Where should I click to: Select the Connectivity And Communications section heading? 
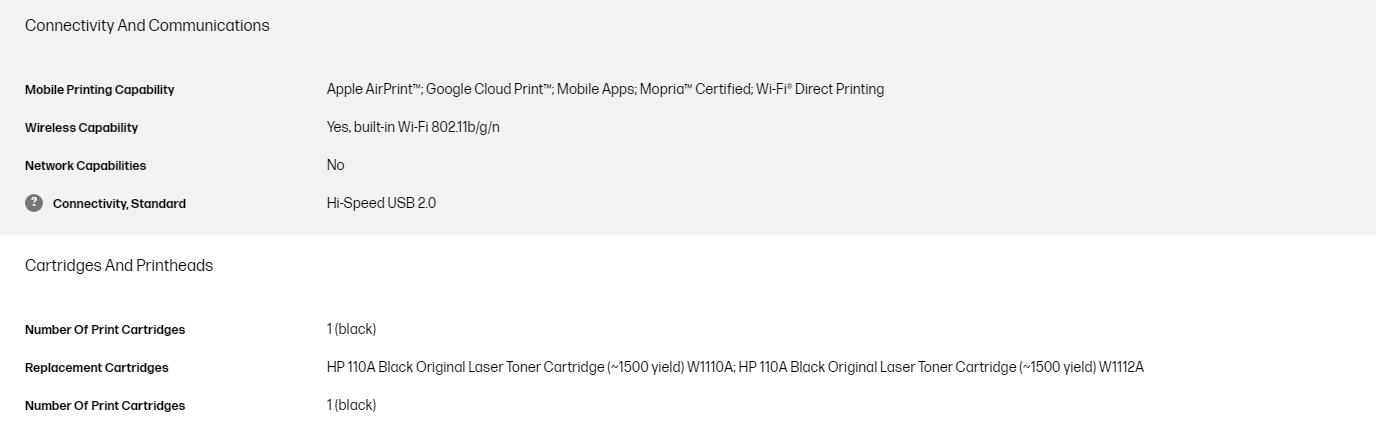[x=147, y=26]
